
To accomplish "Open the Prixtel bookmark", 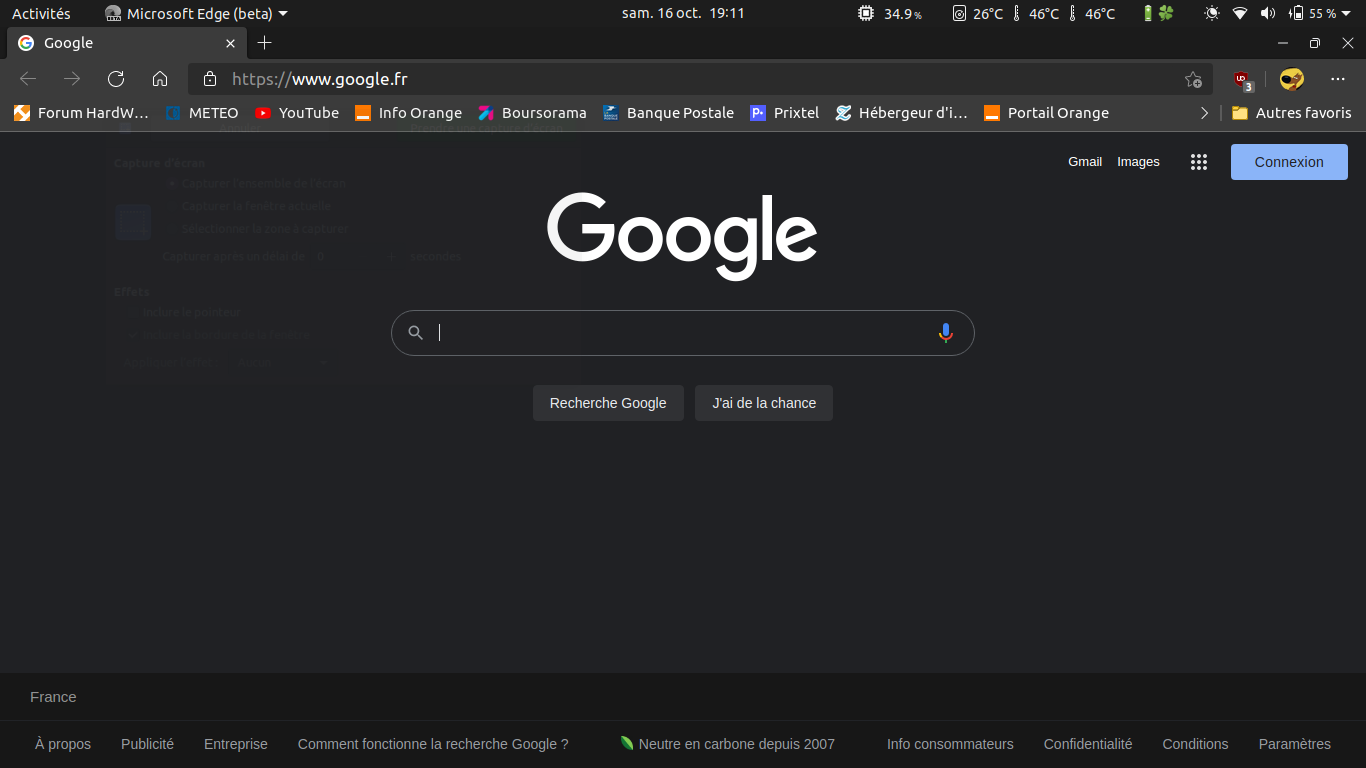I will click(x=785, y=113).
